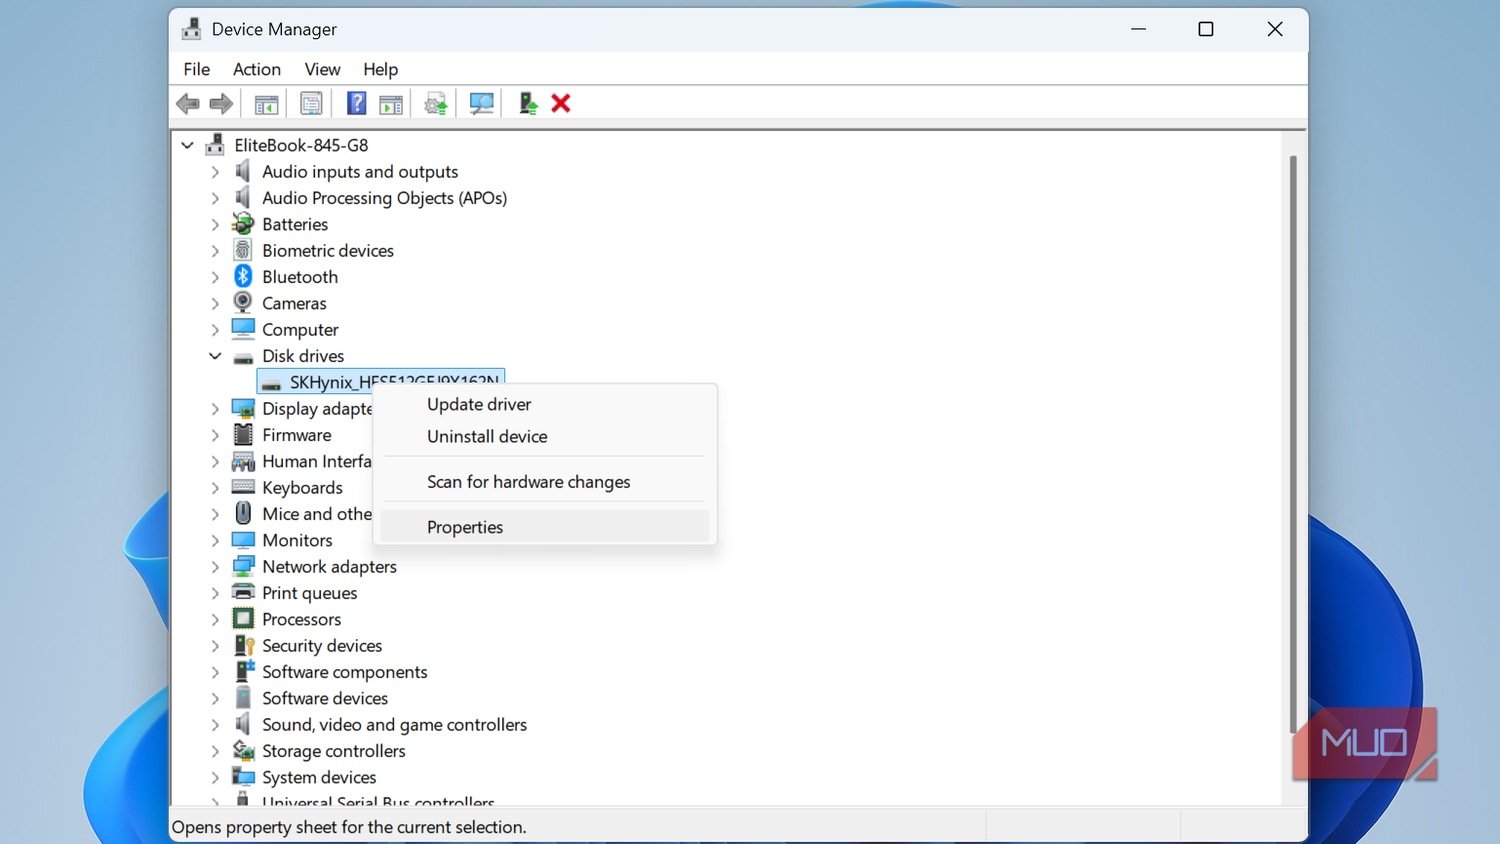Expand the Display adapters chevron
The width and height of the screenshot is (1500, 844).
click(215, 409)
